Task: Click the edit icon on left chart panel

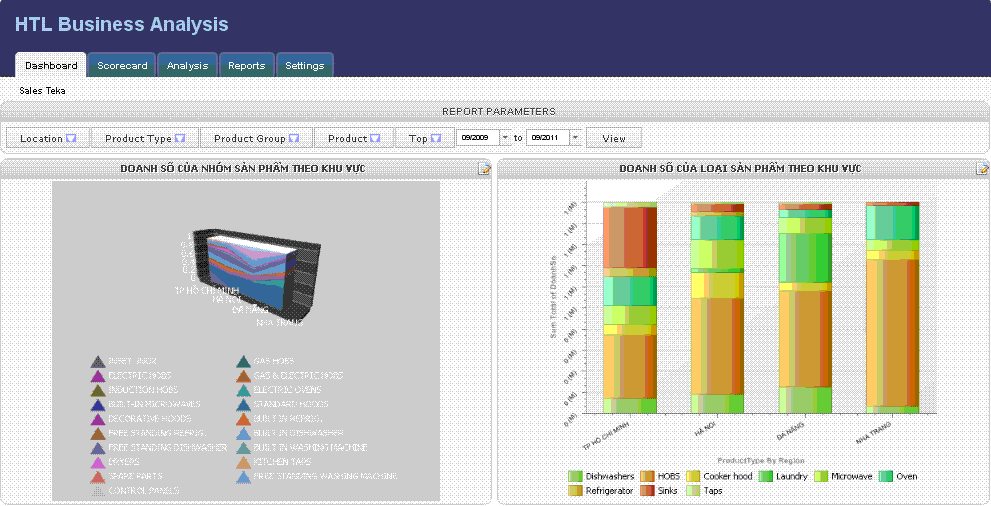Action: tap(484, 169)
